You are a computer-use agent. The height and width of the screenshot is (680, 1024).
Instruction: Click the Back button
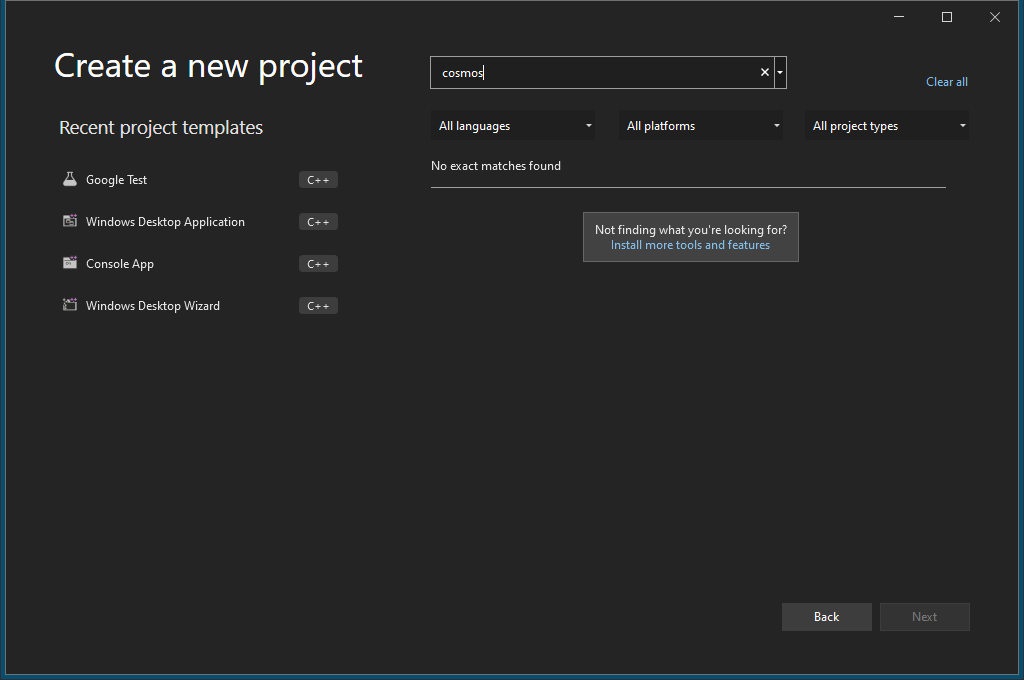(826, 617)
